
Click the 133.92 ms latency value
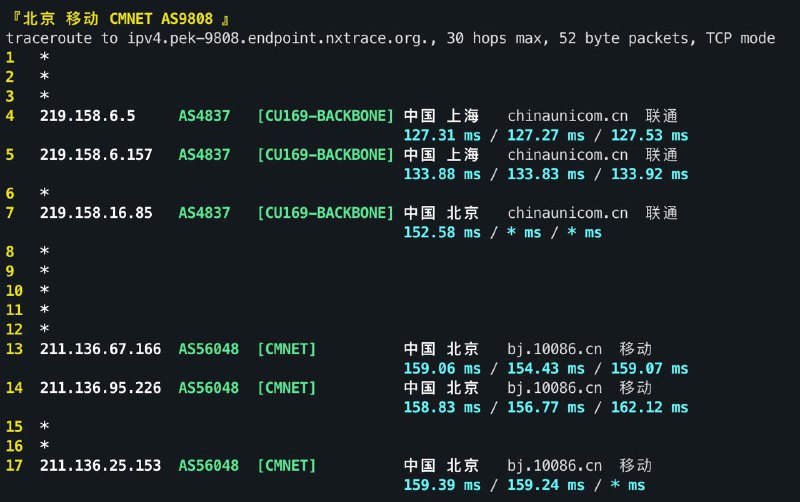click(x=649, y=174)
